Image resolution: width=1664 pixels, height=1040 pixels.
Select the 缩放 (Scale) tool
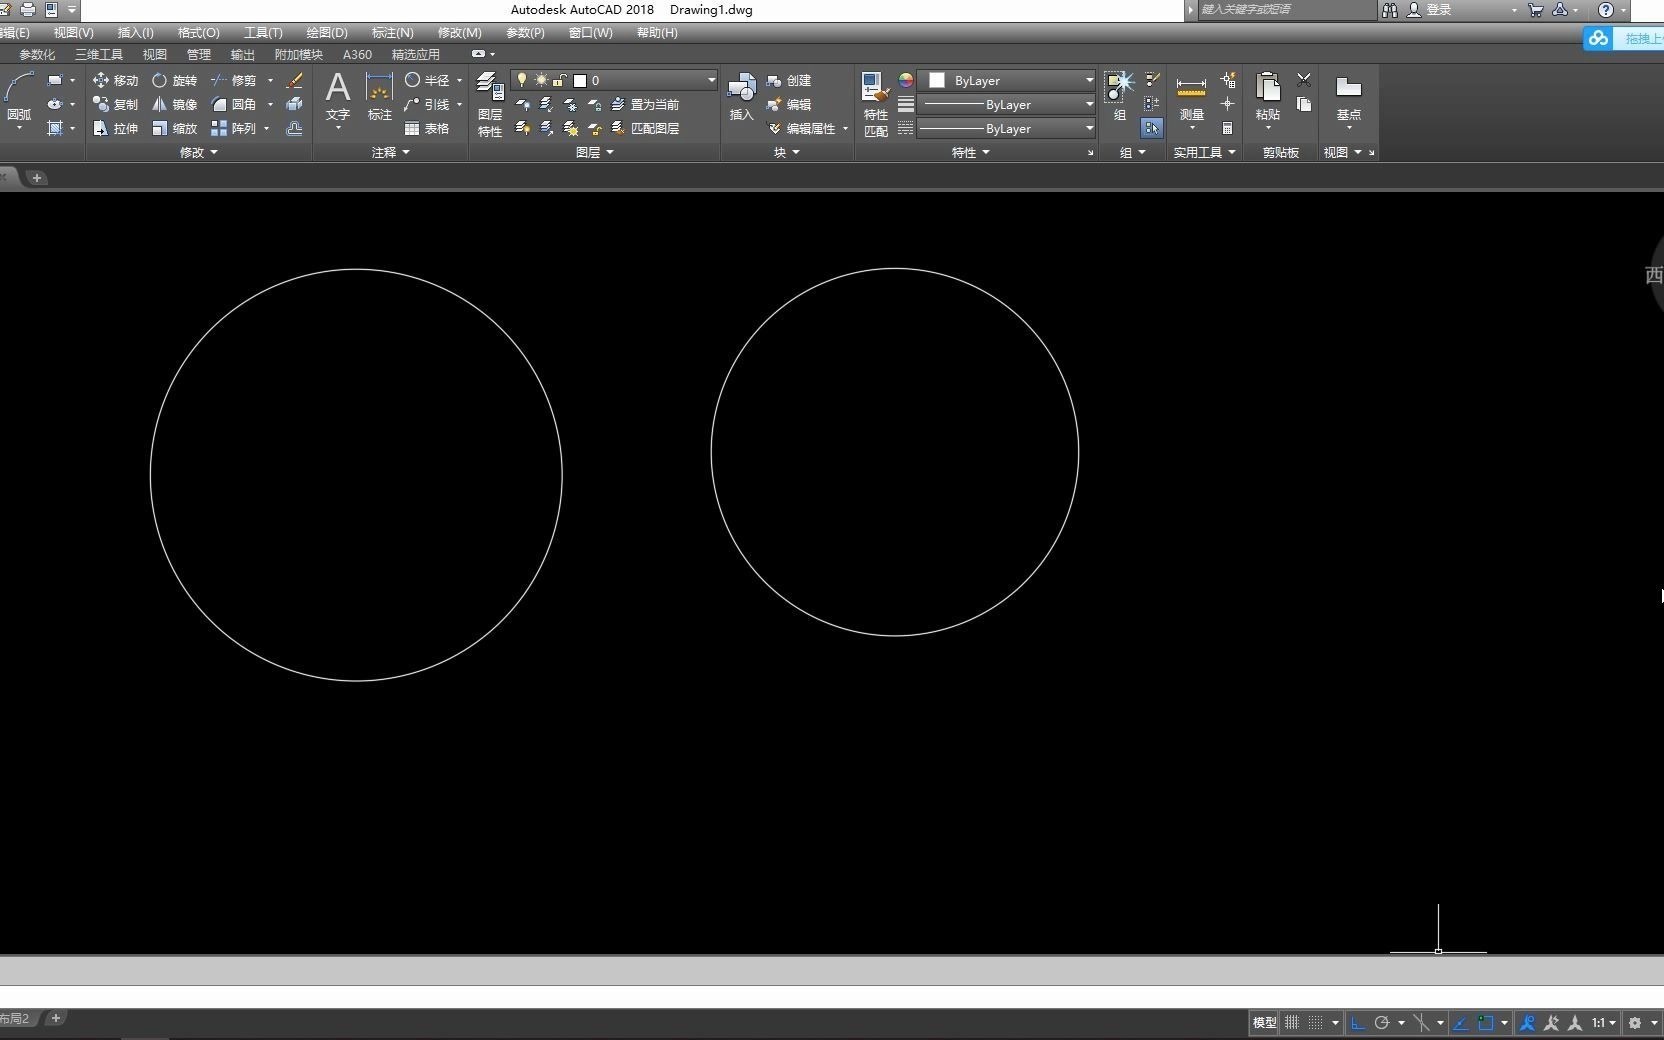(x=175, y=128)
